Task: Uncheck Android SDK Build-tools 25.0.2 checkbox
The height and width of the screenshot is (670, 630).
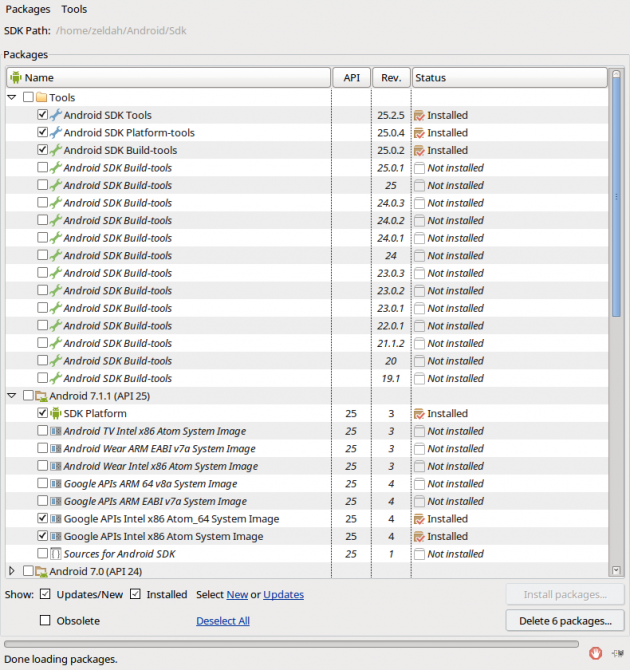Action: [x=42, y=150]
